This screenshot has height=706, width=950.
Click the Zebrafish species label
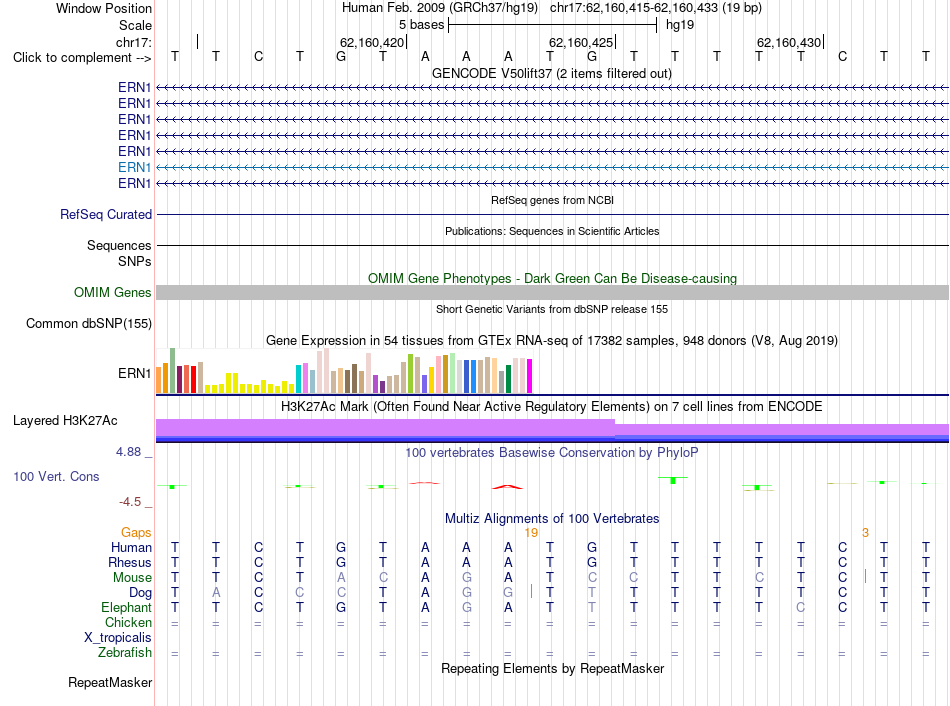point(124,653)
